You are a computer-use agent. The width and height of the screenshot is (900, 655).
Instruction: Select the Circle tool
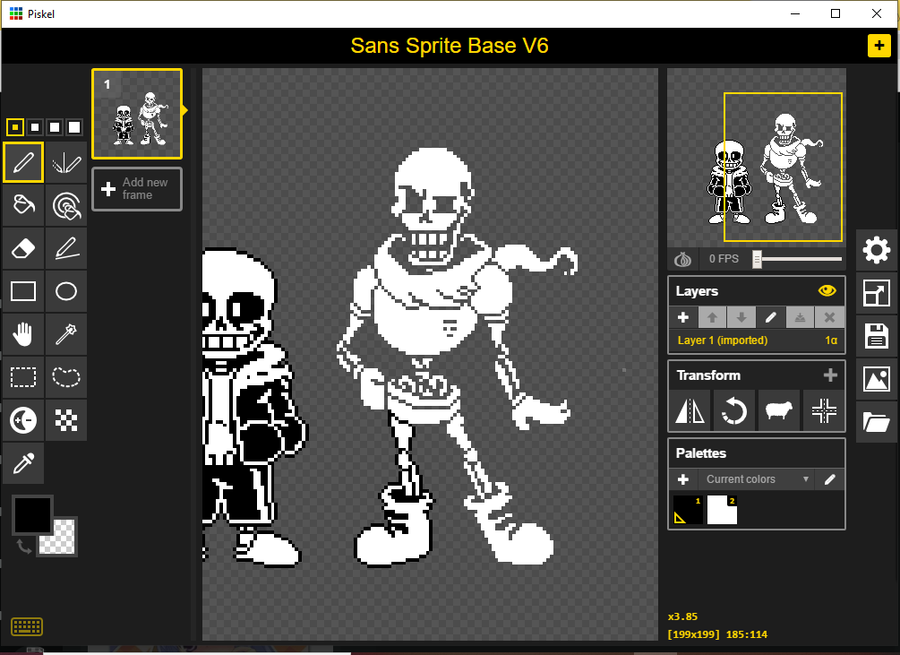click(x=66, y=292)
